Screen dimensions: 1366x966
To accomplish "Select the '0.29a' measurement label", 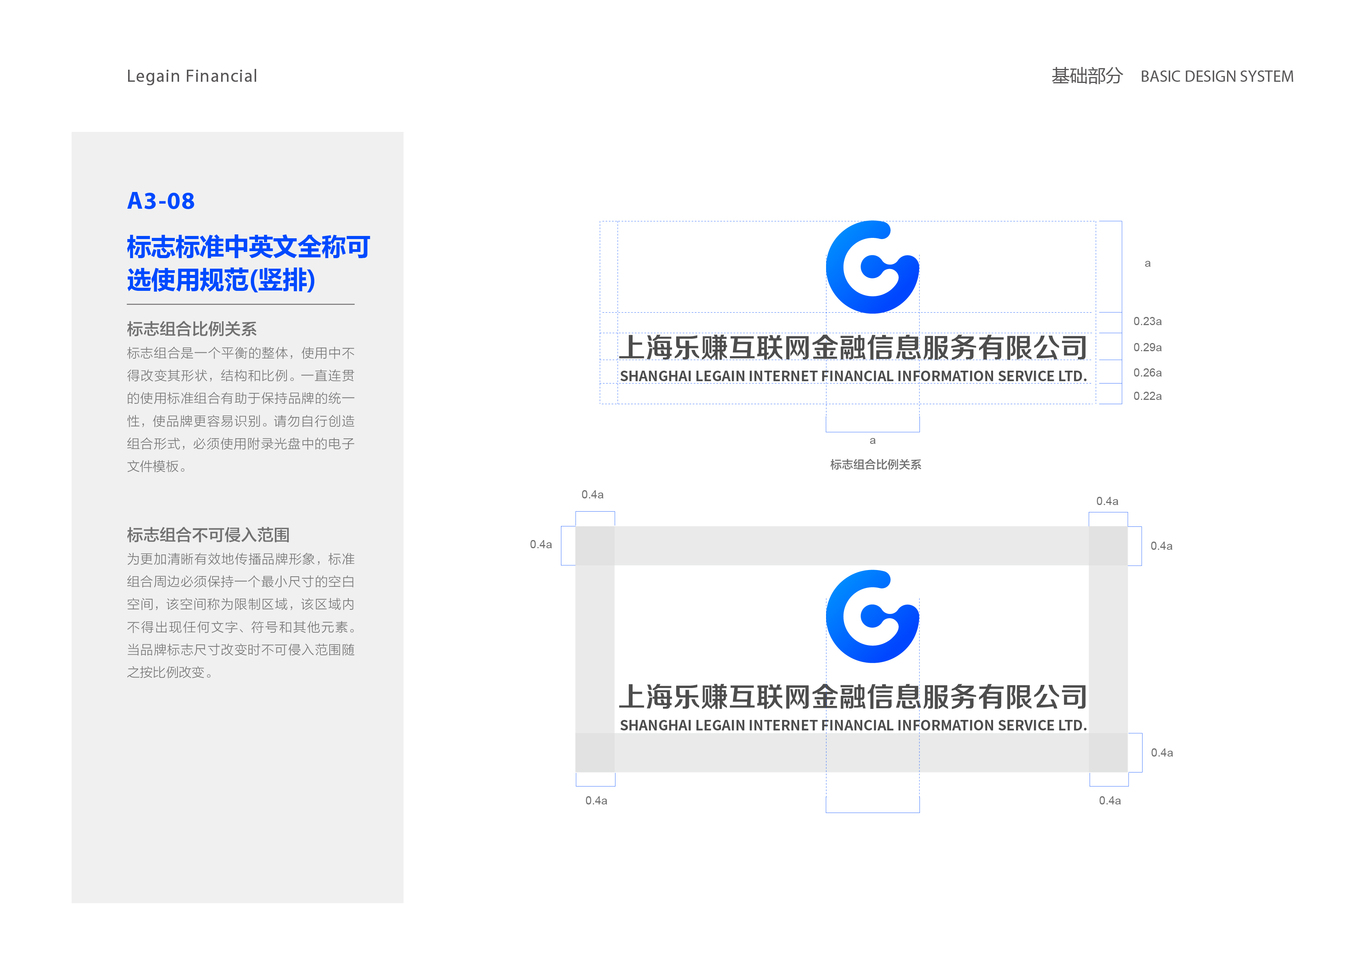I will (x=1147, y=348).
